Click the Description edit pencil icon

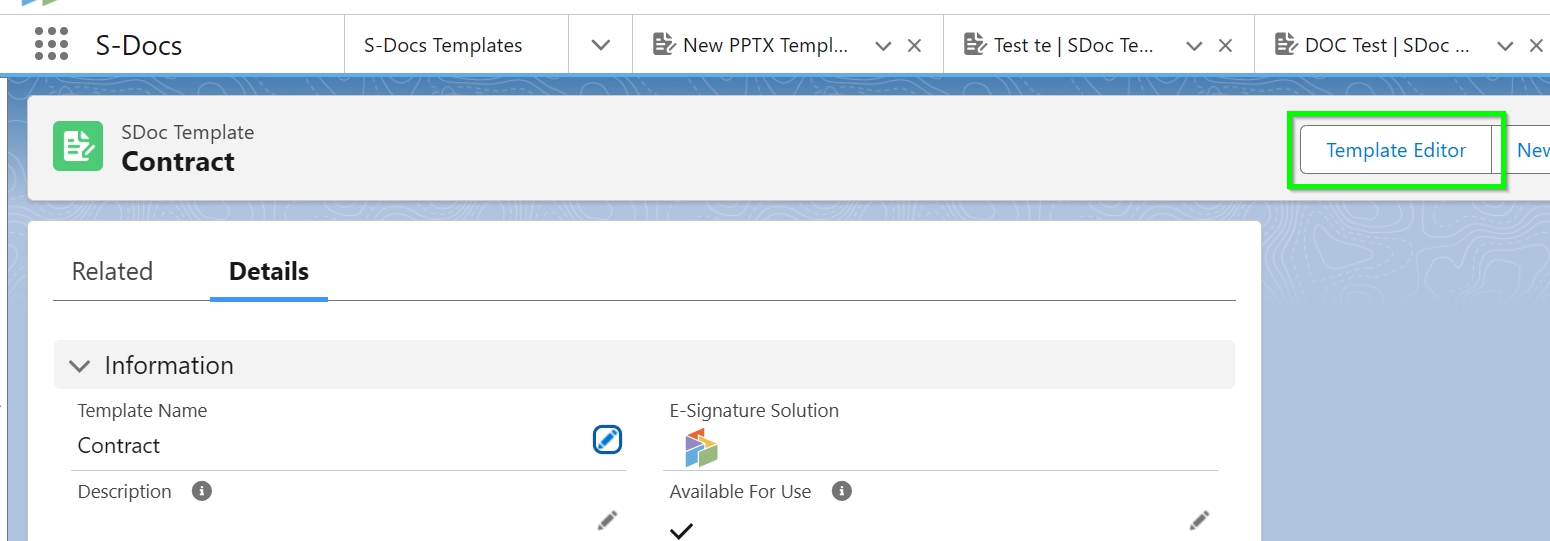pos(607,520)
